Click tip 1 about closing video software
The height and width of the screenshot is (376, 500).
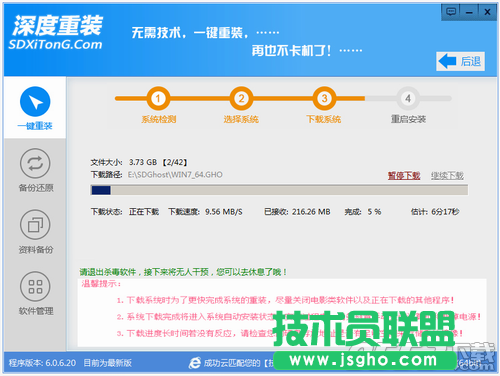coord(285,300)
